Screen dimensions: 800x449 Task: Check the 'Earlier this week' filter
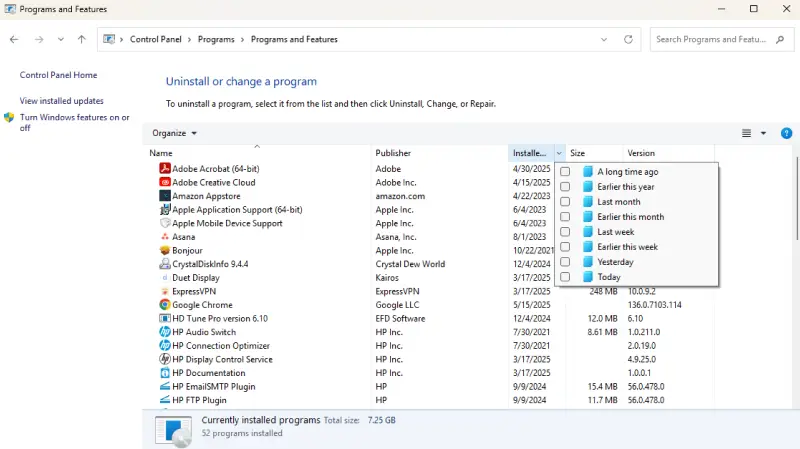565,247
